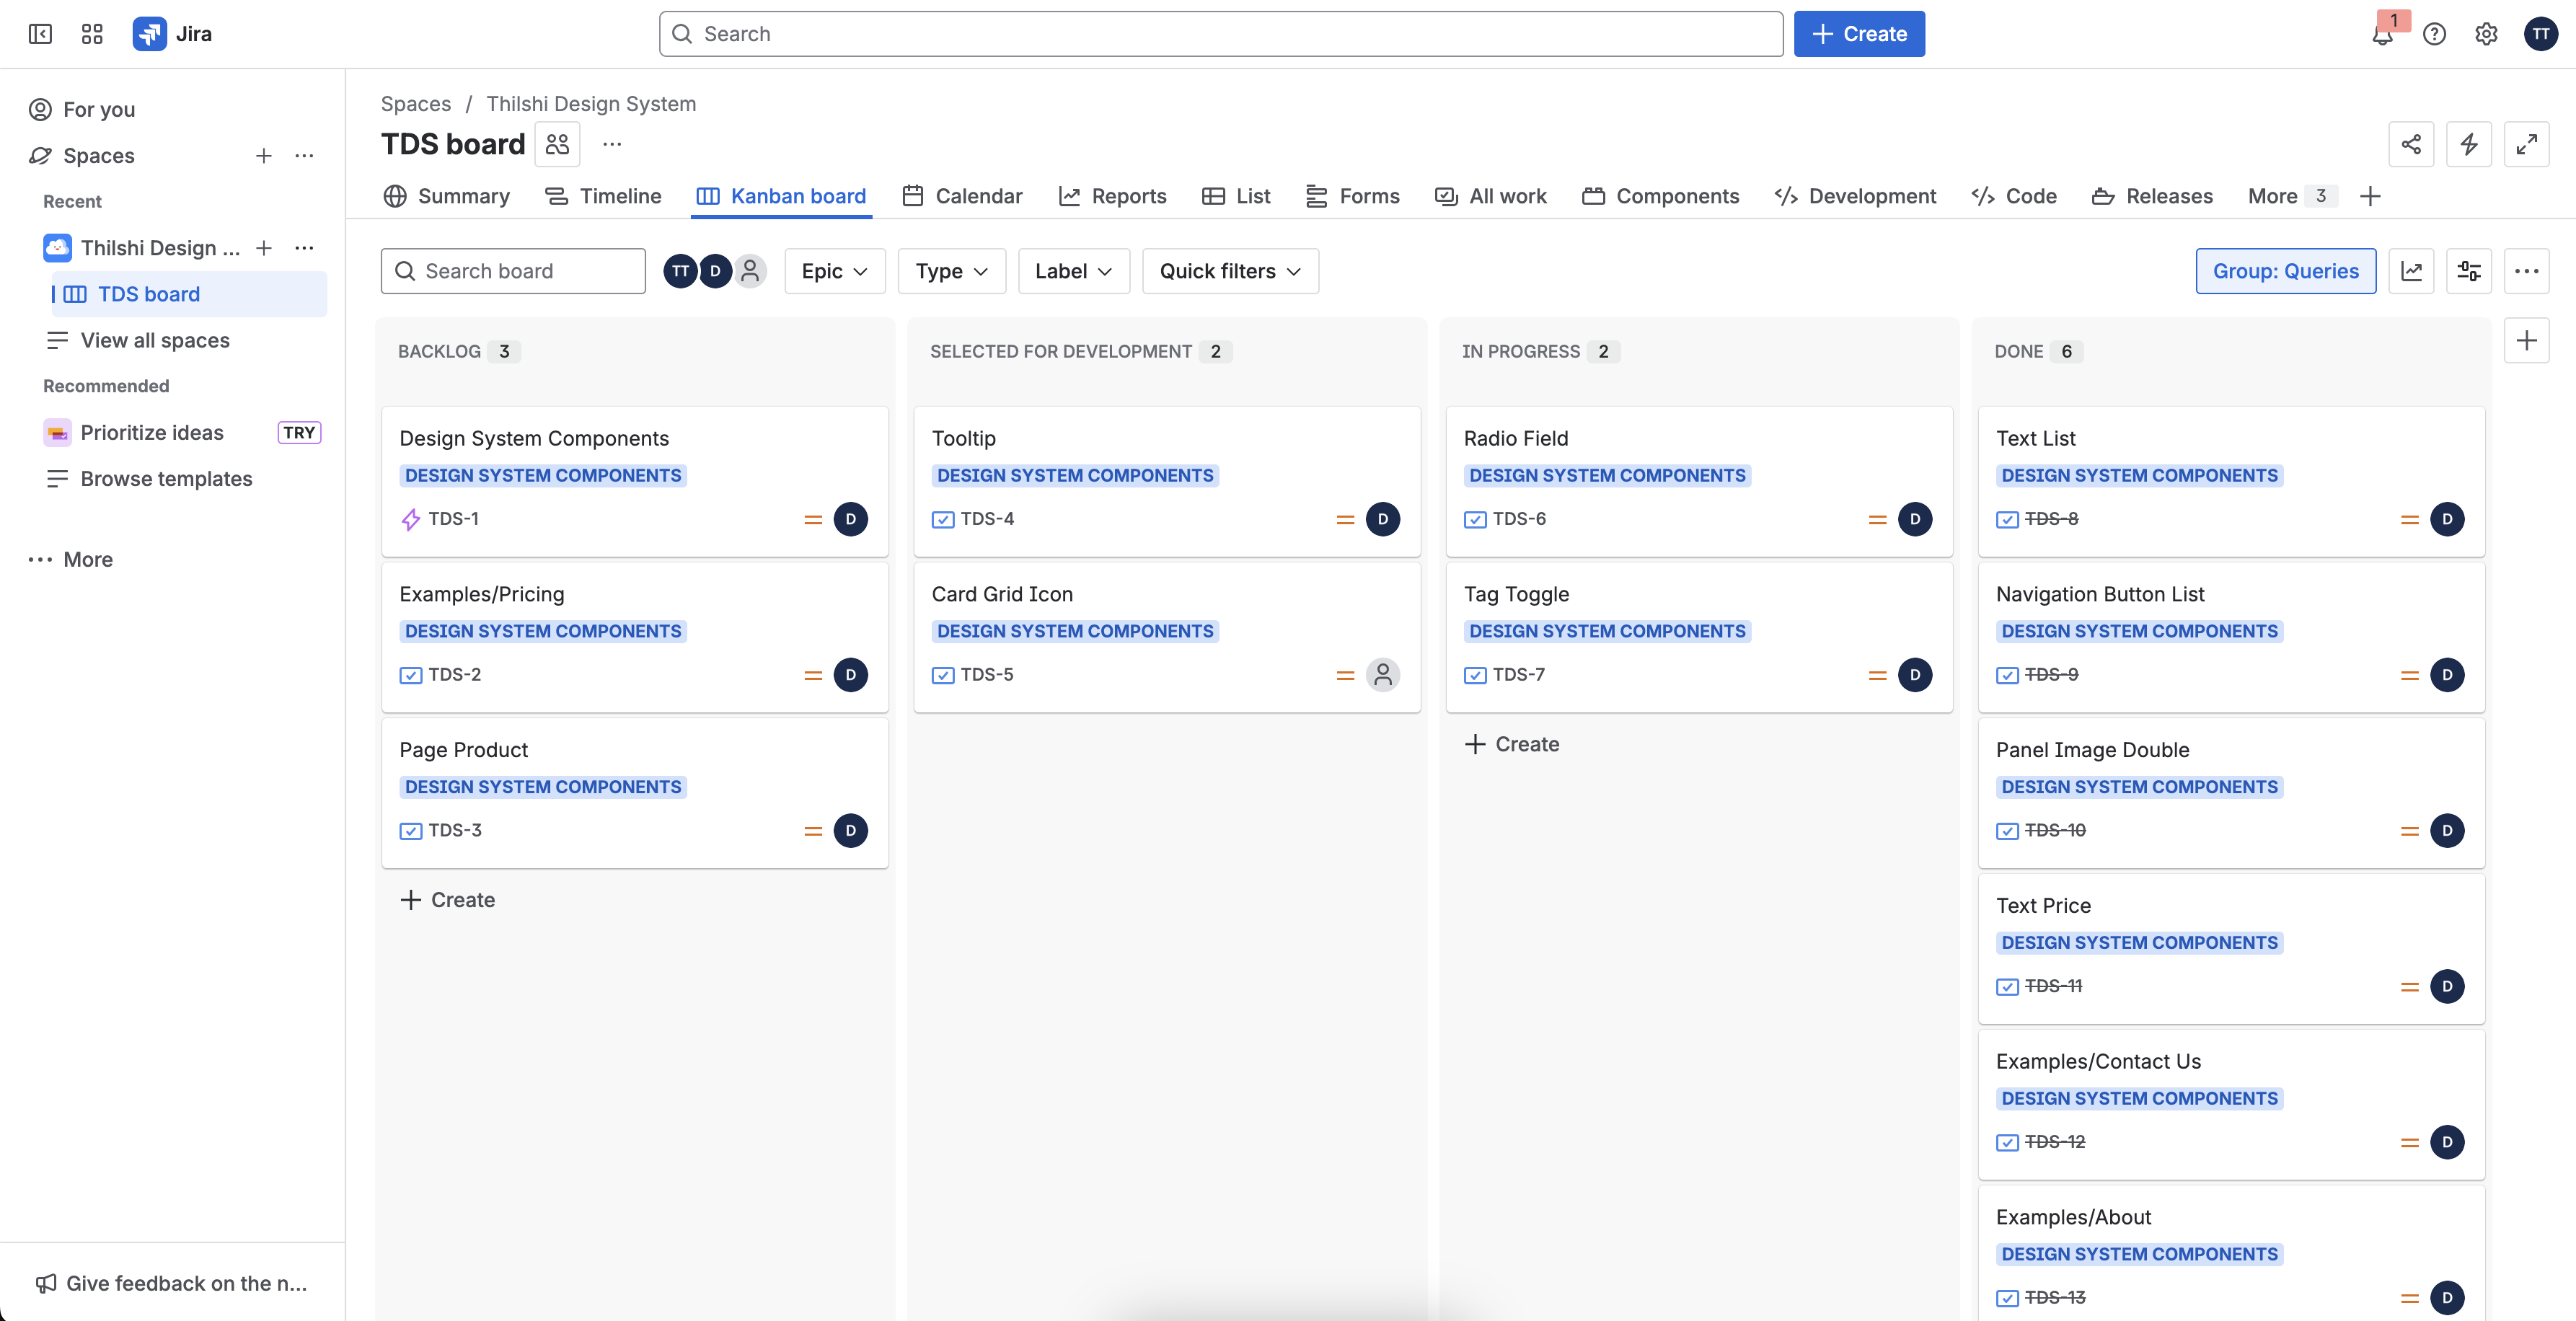Screen dimensions: 2576x1321
Task: Click the automation lightning bolt icon
Action: point(2468,145)
